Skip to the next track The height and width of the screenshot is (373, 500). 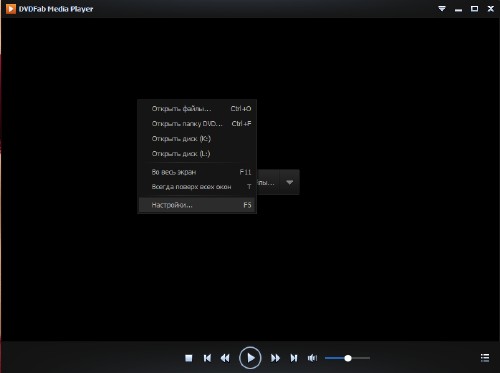pyautogui.click(x=294, y=358)
